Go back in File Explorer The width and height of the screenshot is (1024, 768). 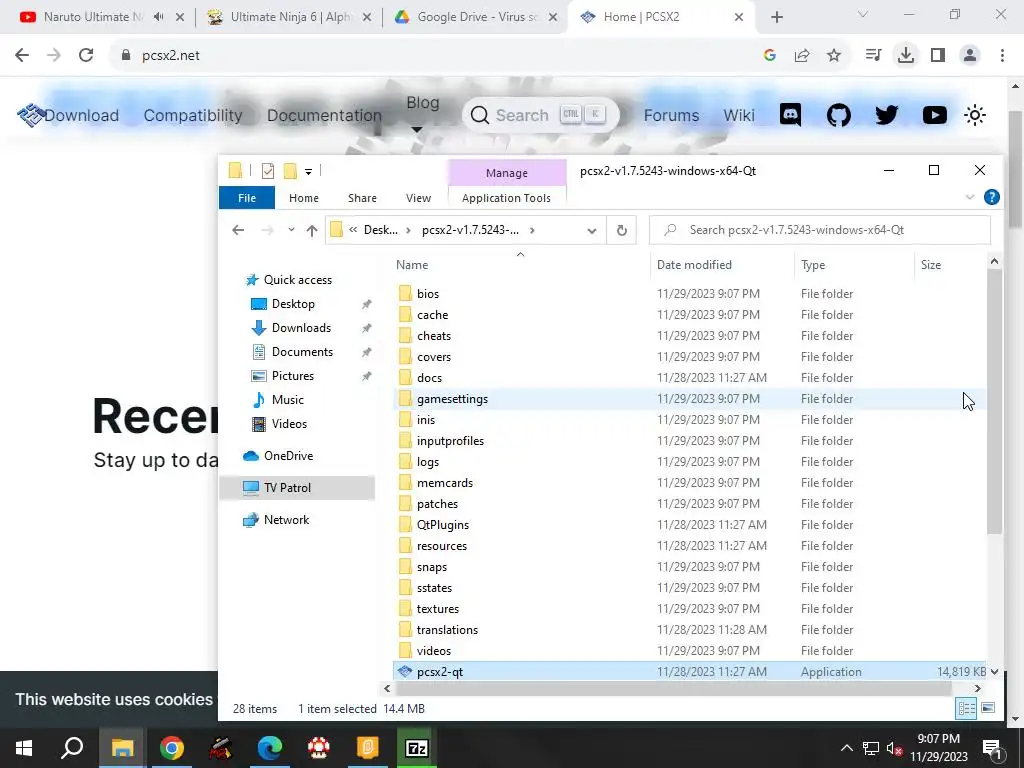coord(238,230)
